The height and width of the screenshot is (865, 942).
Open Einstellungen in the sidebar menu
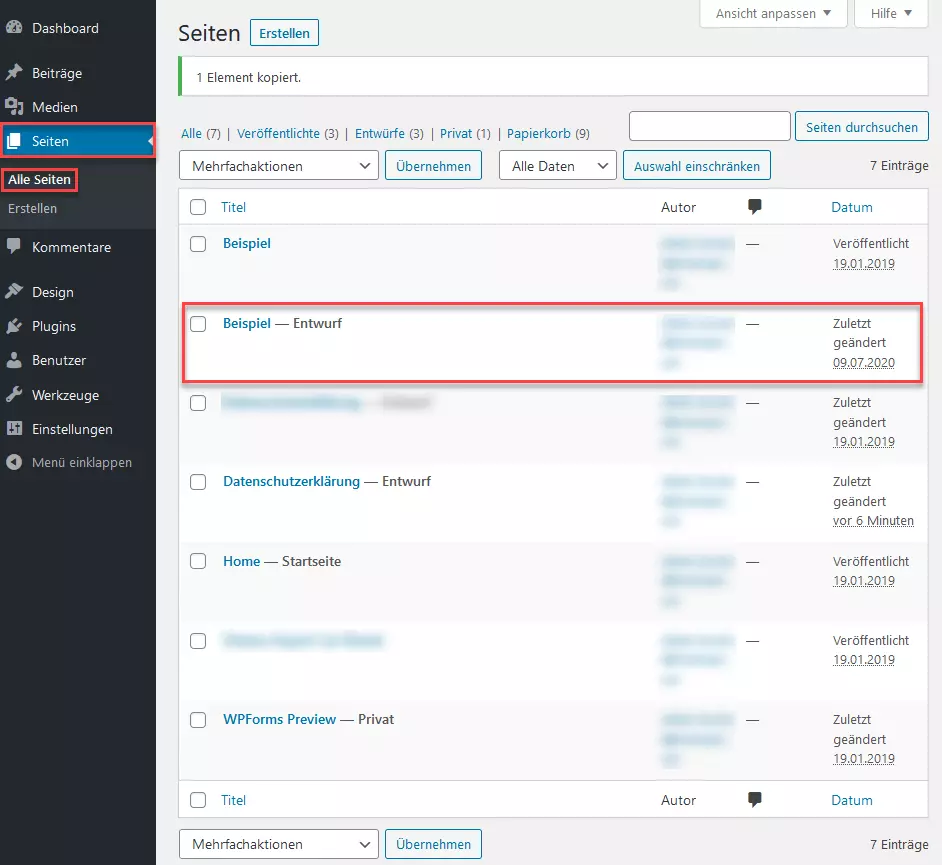pyautogui.click(x=72, y=429)
